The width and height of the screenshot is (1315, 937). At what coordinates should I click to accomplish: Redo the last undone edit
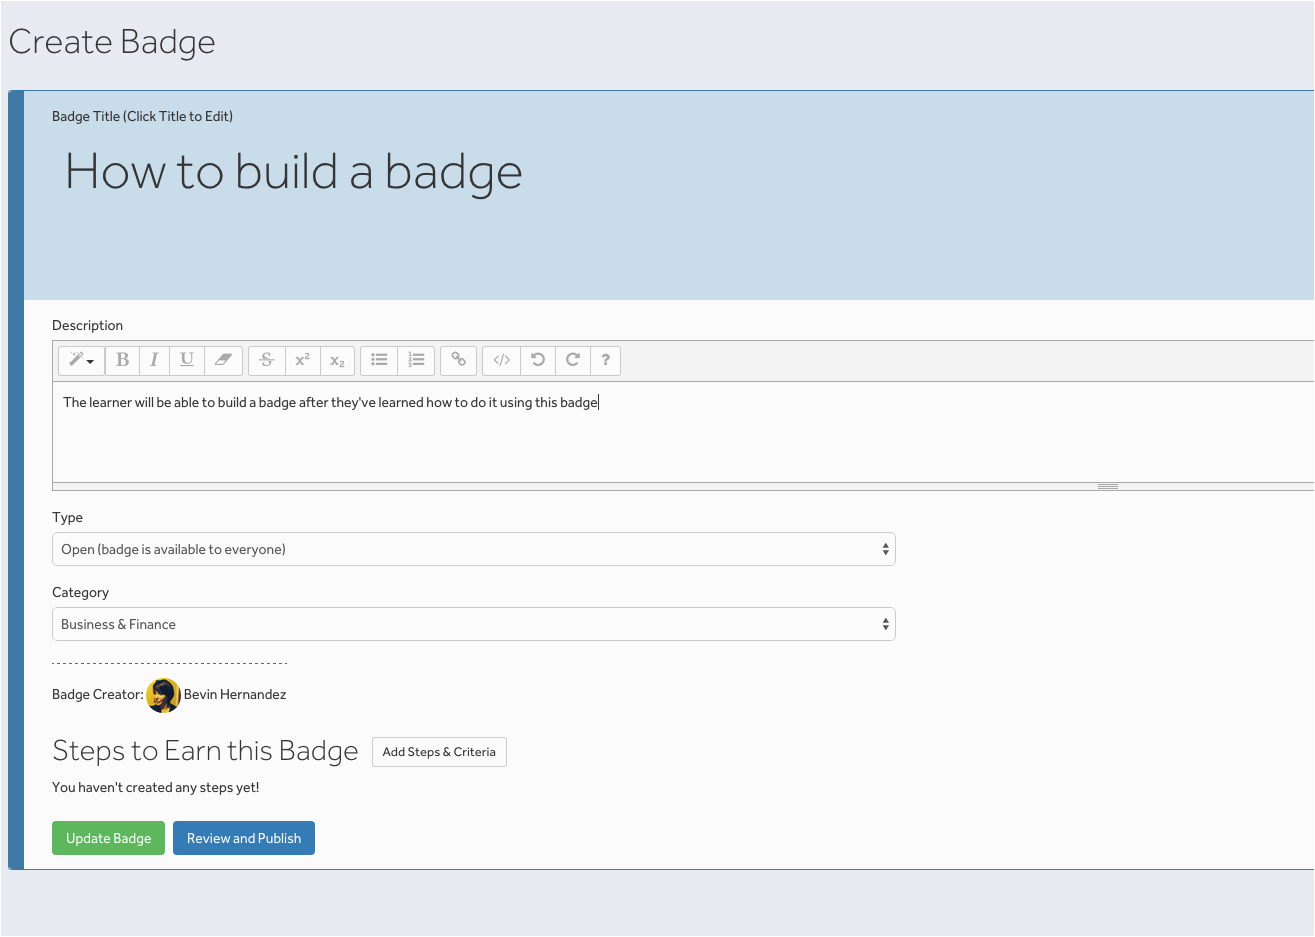[x=573, y=360]
